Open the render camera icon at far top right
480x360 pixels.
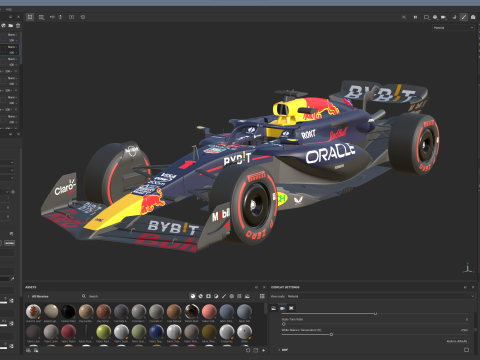tap(473, 17)
